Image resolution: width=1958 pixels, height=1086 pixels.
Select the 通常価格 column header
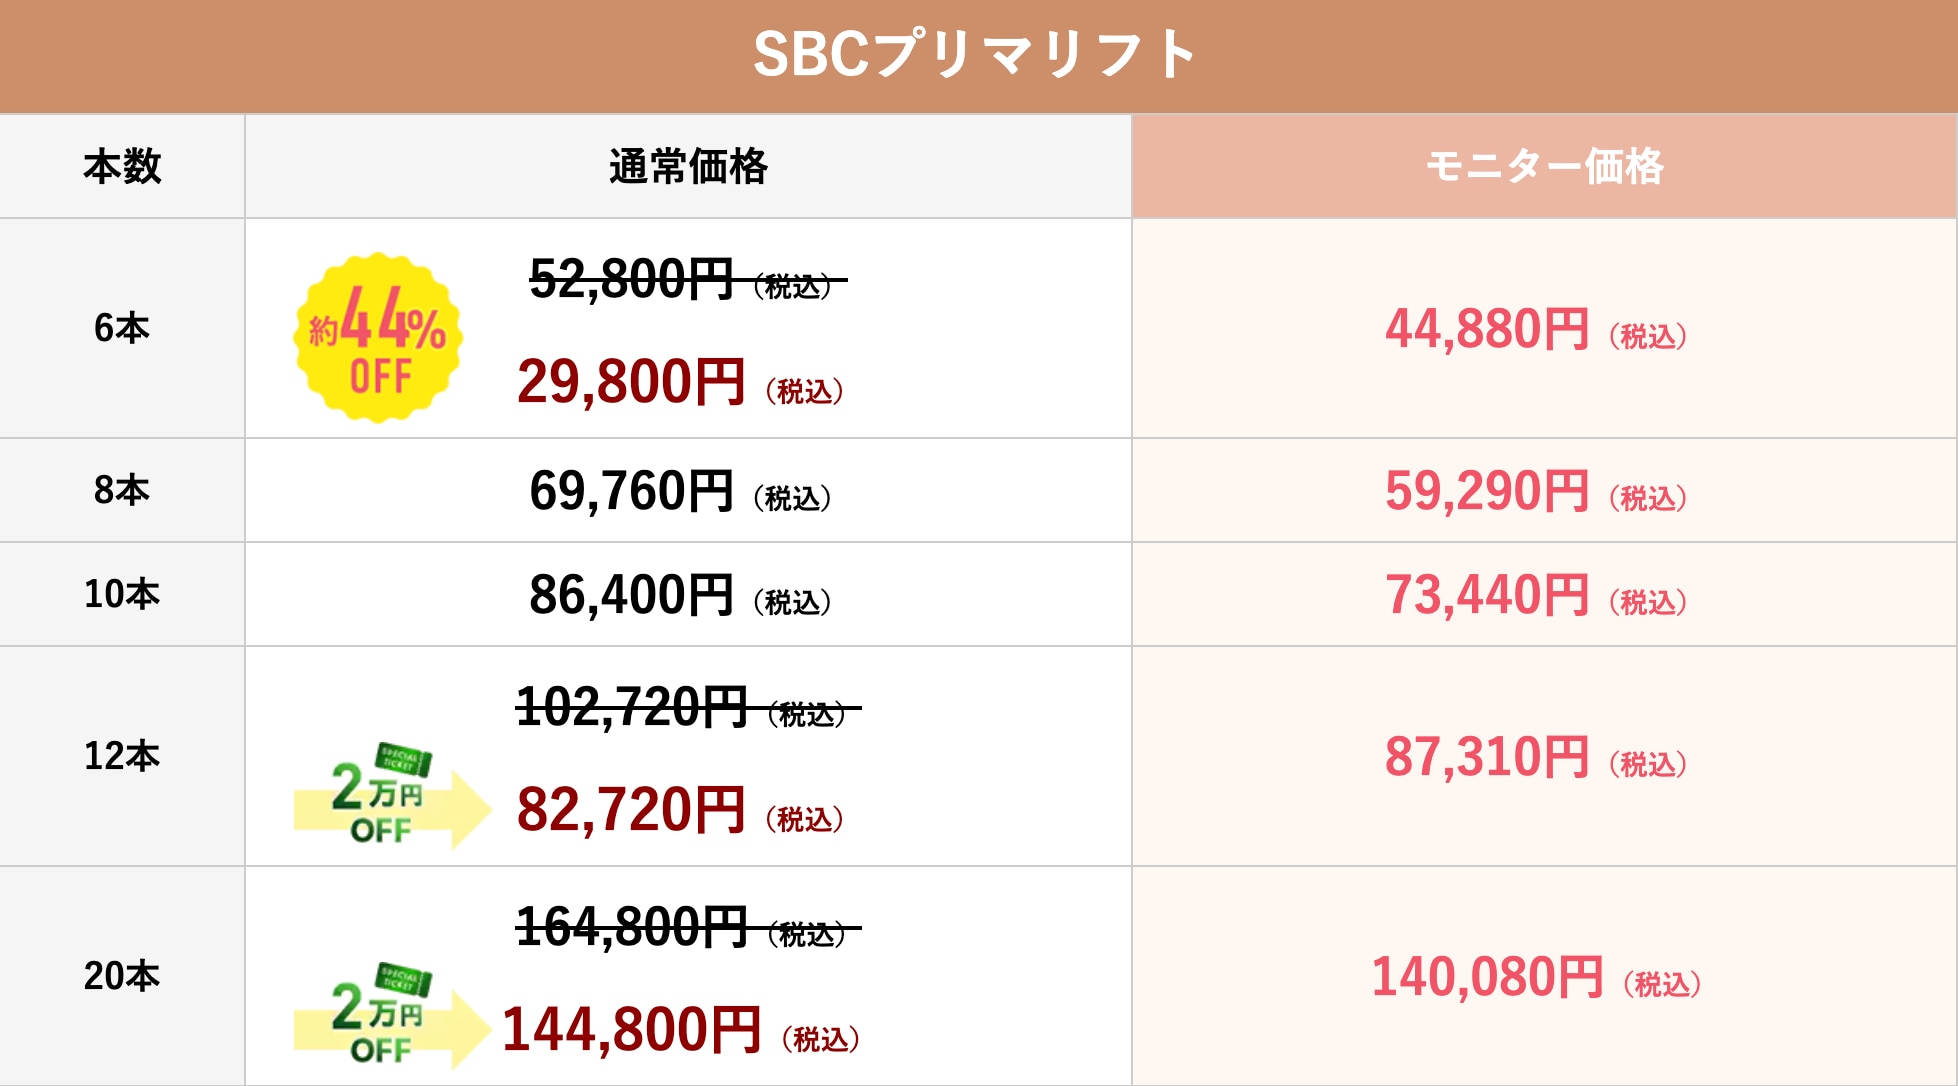pos(688,166)
